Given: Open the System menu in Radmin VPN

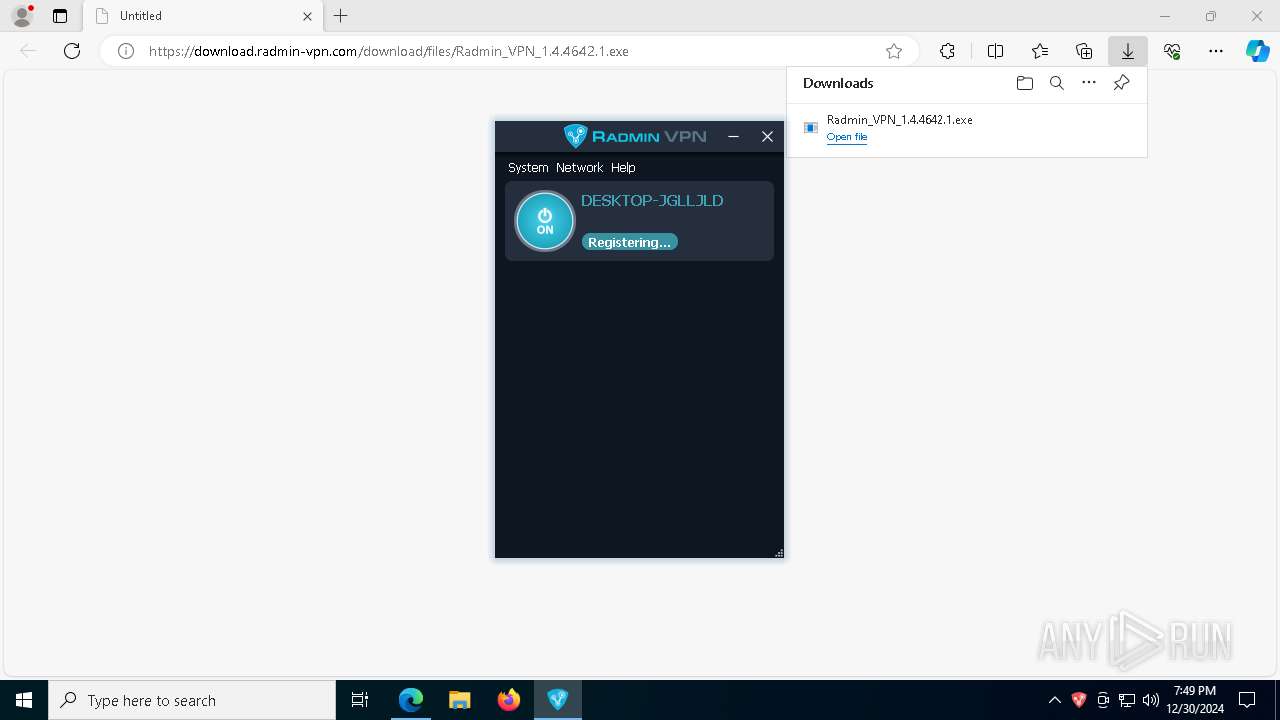Looking at the screenshot, I should point(528,167).
